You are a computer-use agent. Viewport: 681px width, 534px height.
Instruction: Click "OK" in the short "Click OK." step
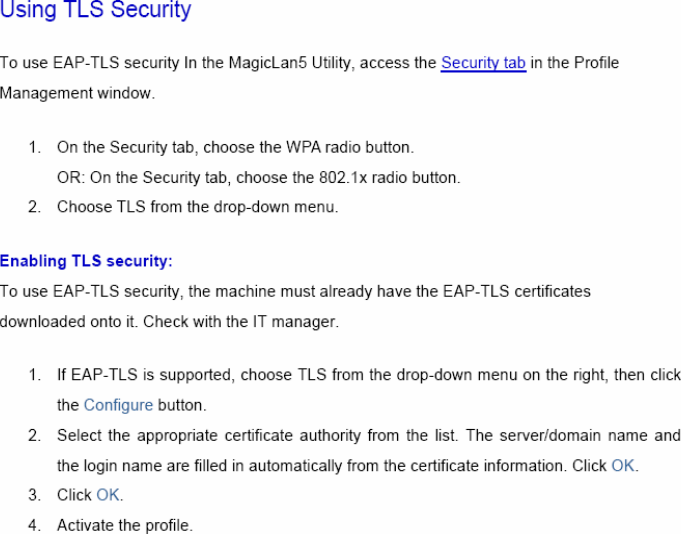tap(109, 496)
